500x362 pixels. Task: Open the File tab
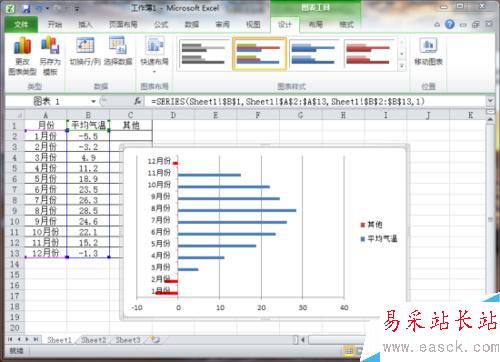coord(21,24)
